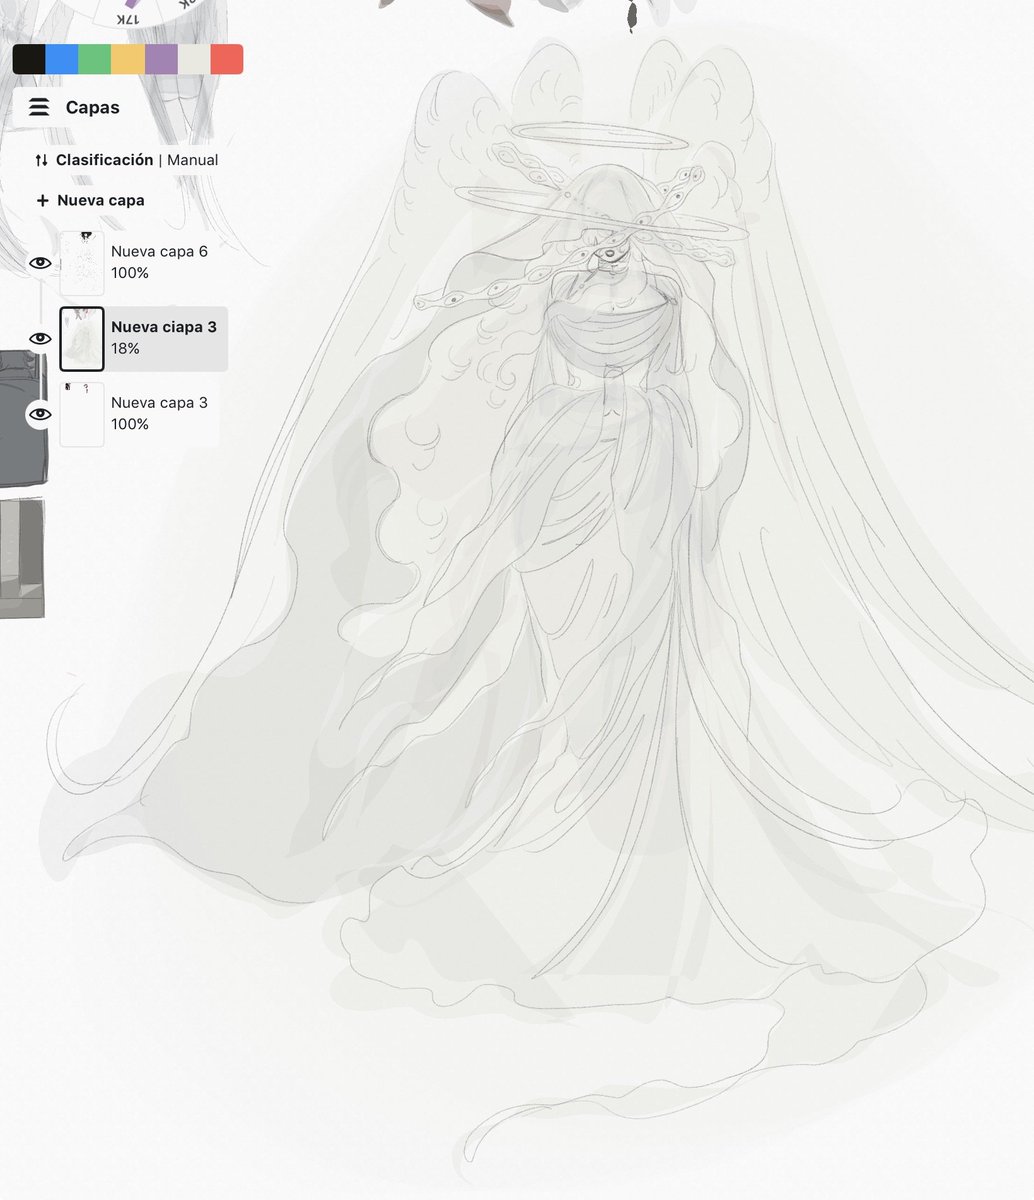Select the Nueva capa 6 layer thumbnail
This screenshot has width=1034, height=1200.
pos(82,263)
